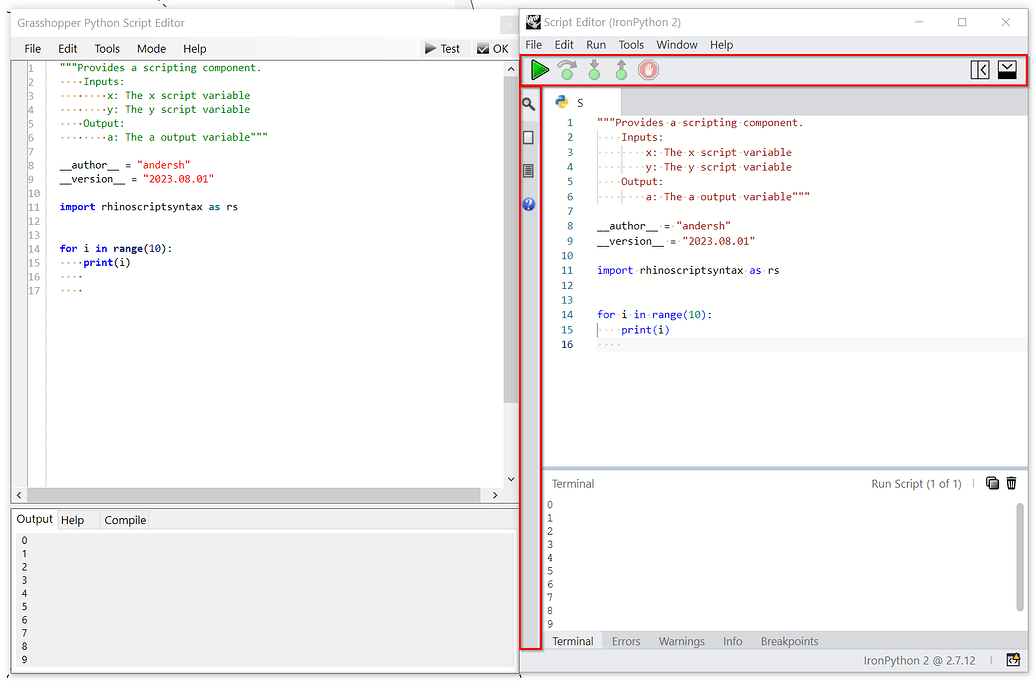Open search with the magnifier sidebar icon
Image resolution: width=1035 pixels, height=681 pixels.
(x=529, y=103)
